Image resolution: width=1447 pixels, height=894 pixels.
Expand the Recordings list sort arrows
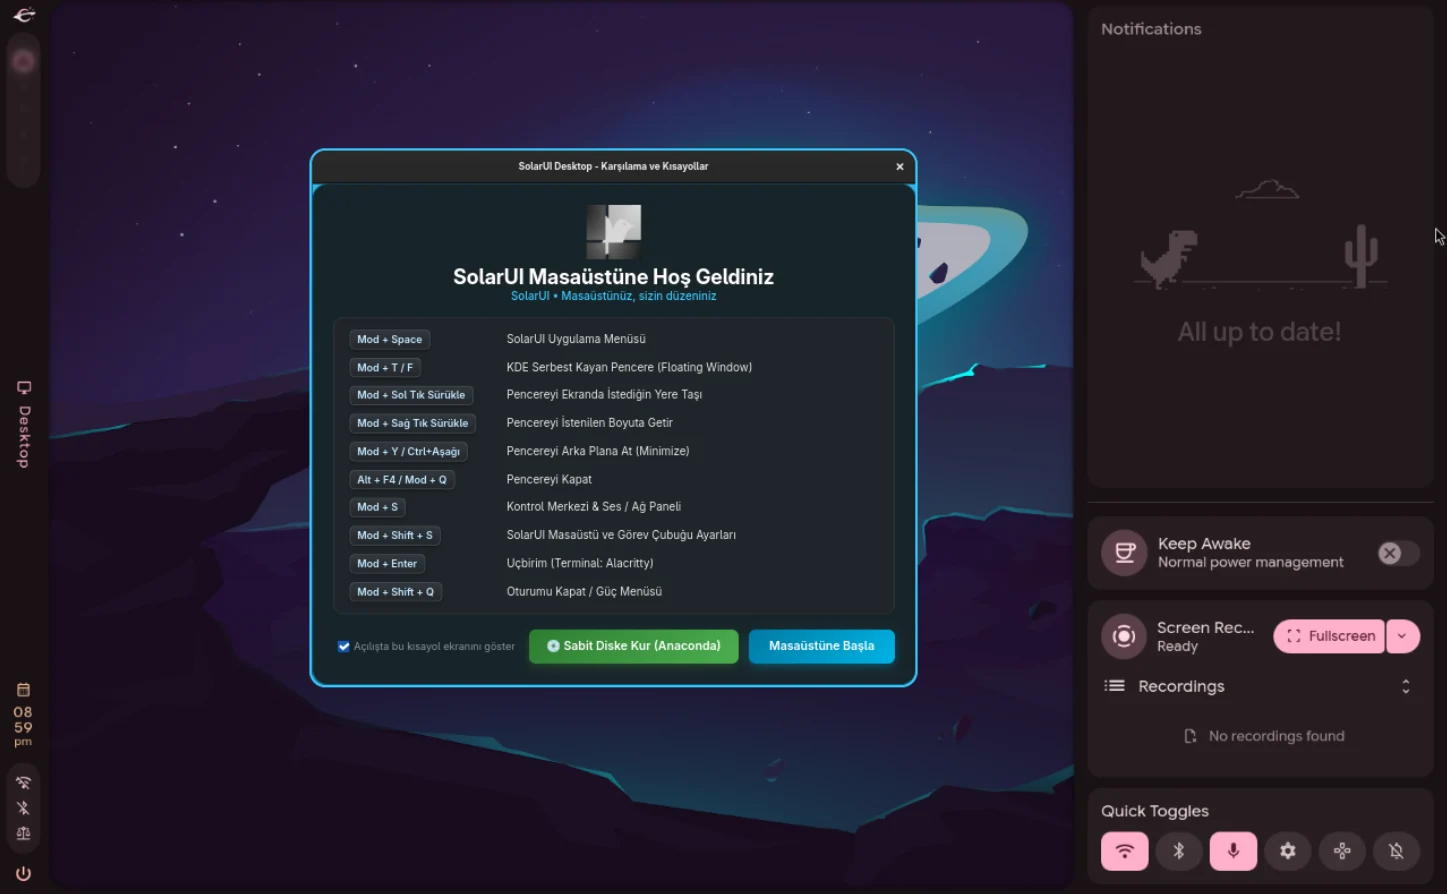click(1405, 686)
